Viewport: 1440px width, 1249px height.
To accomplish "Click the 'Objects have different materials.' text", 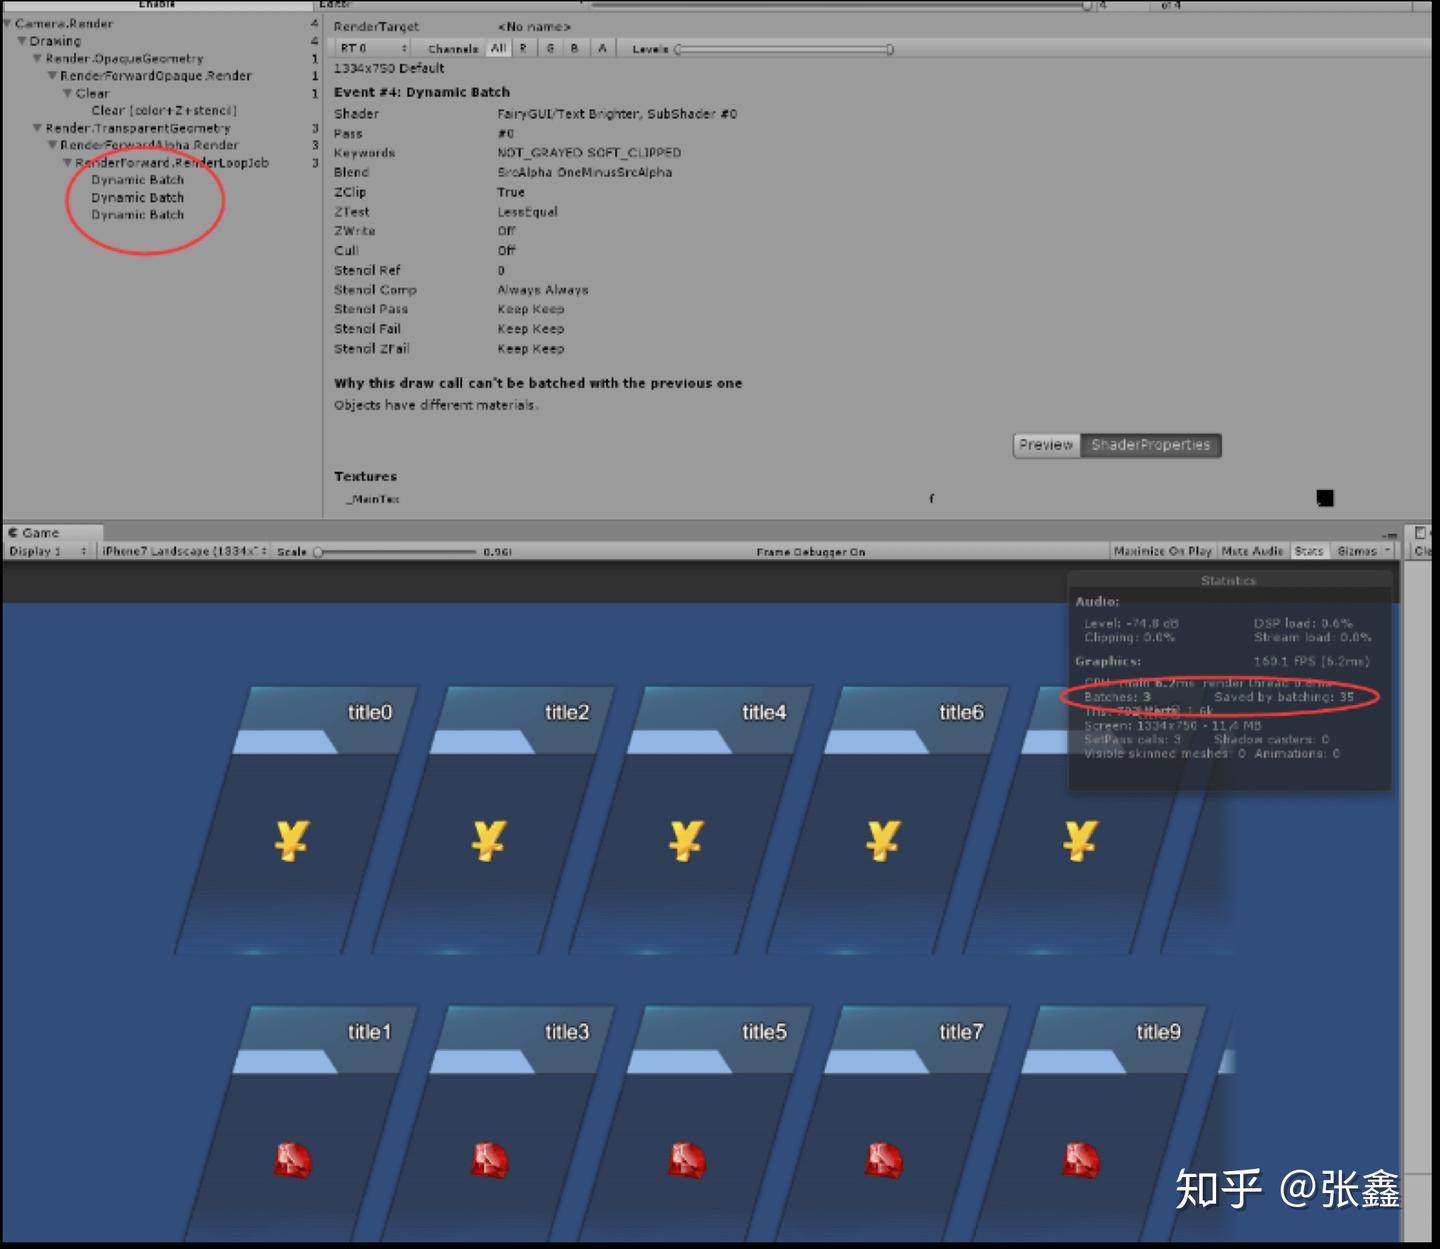I will coord(436,405).
